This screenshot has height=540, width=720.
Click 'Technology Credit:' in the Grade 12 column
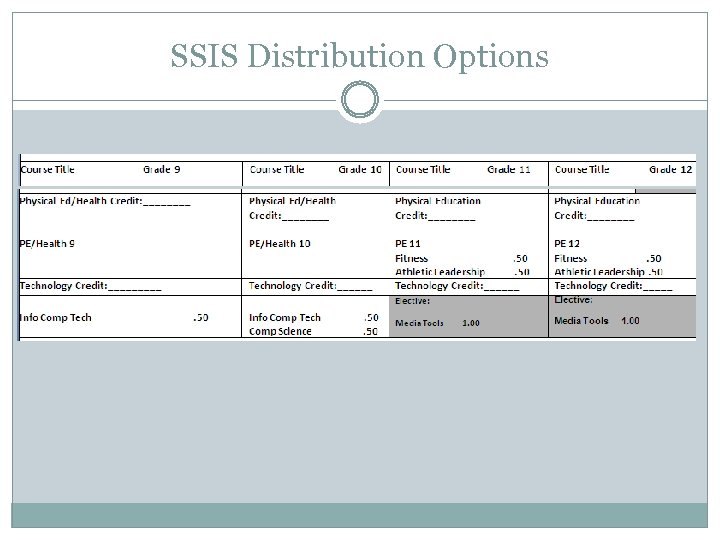[x=598, y=286]
